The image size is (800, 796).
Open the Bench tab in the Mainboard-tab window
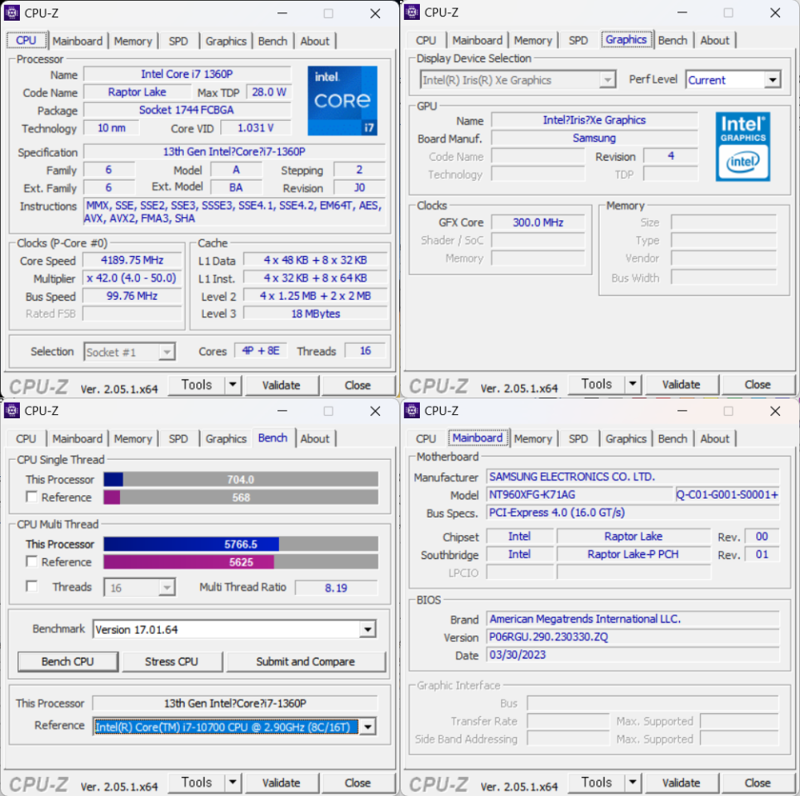pyautogui.click(x=672, y=439)
